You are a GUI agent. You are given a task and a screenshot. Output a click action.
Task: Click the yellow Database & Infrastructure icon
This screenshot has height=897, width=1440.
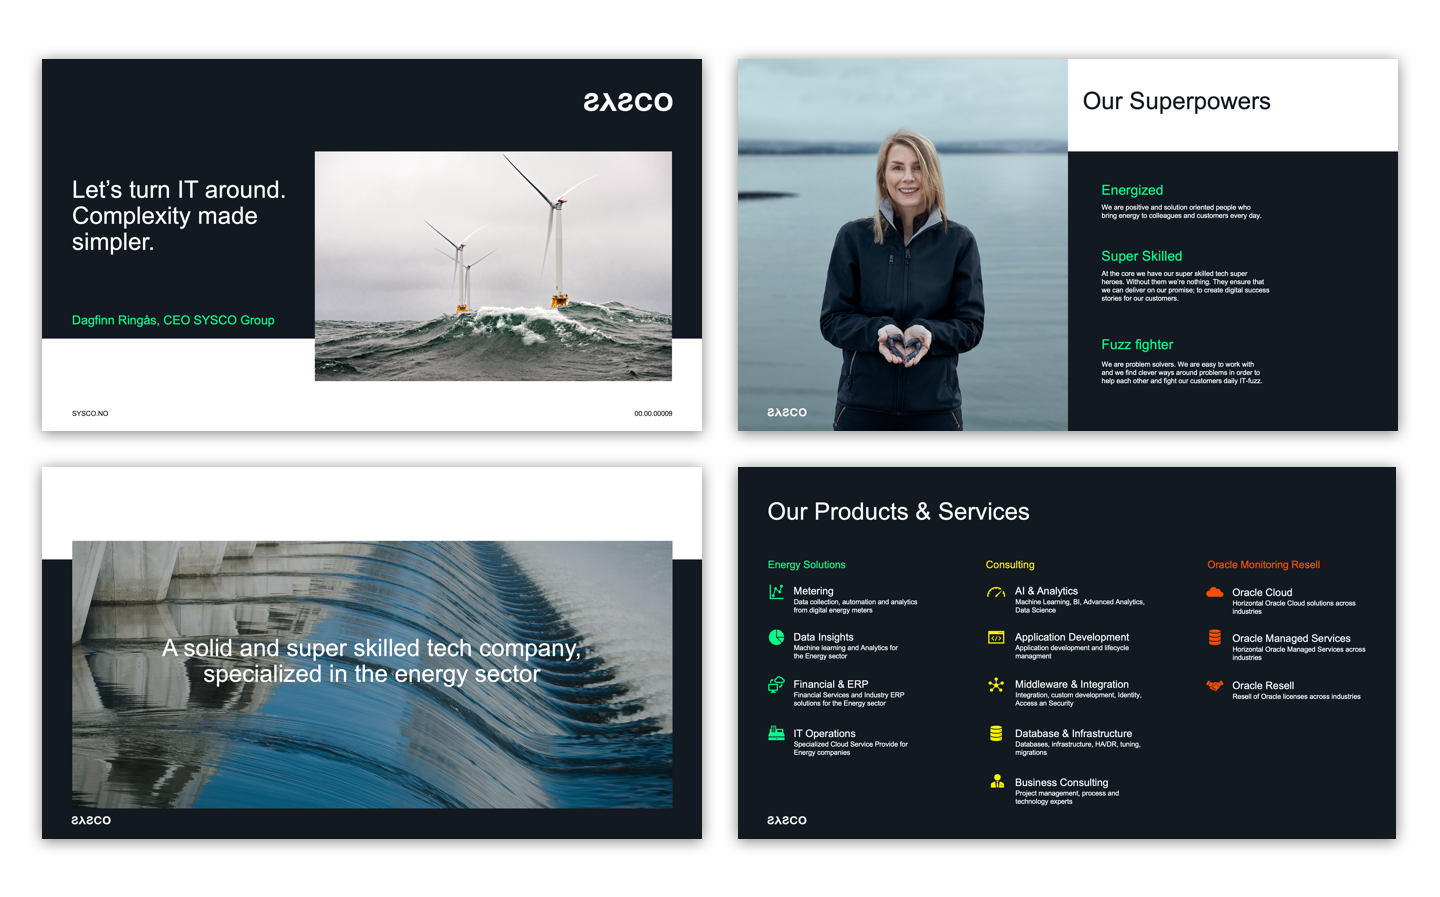996,733
